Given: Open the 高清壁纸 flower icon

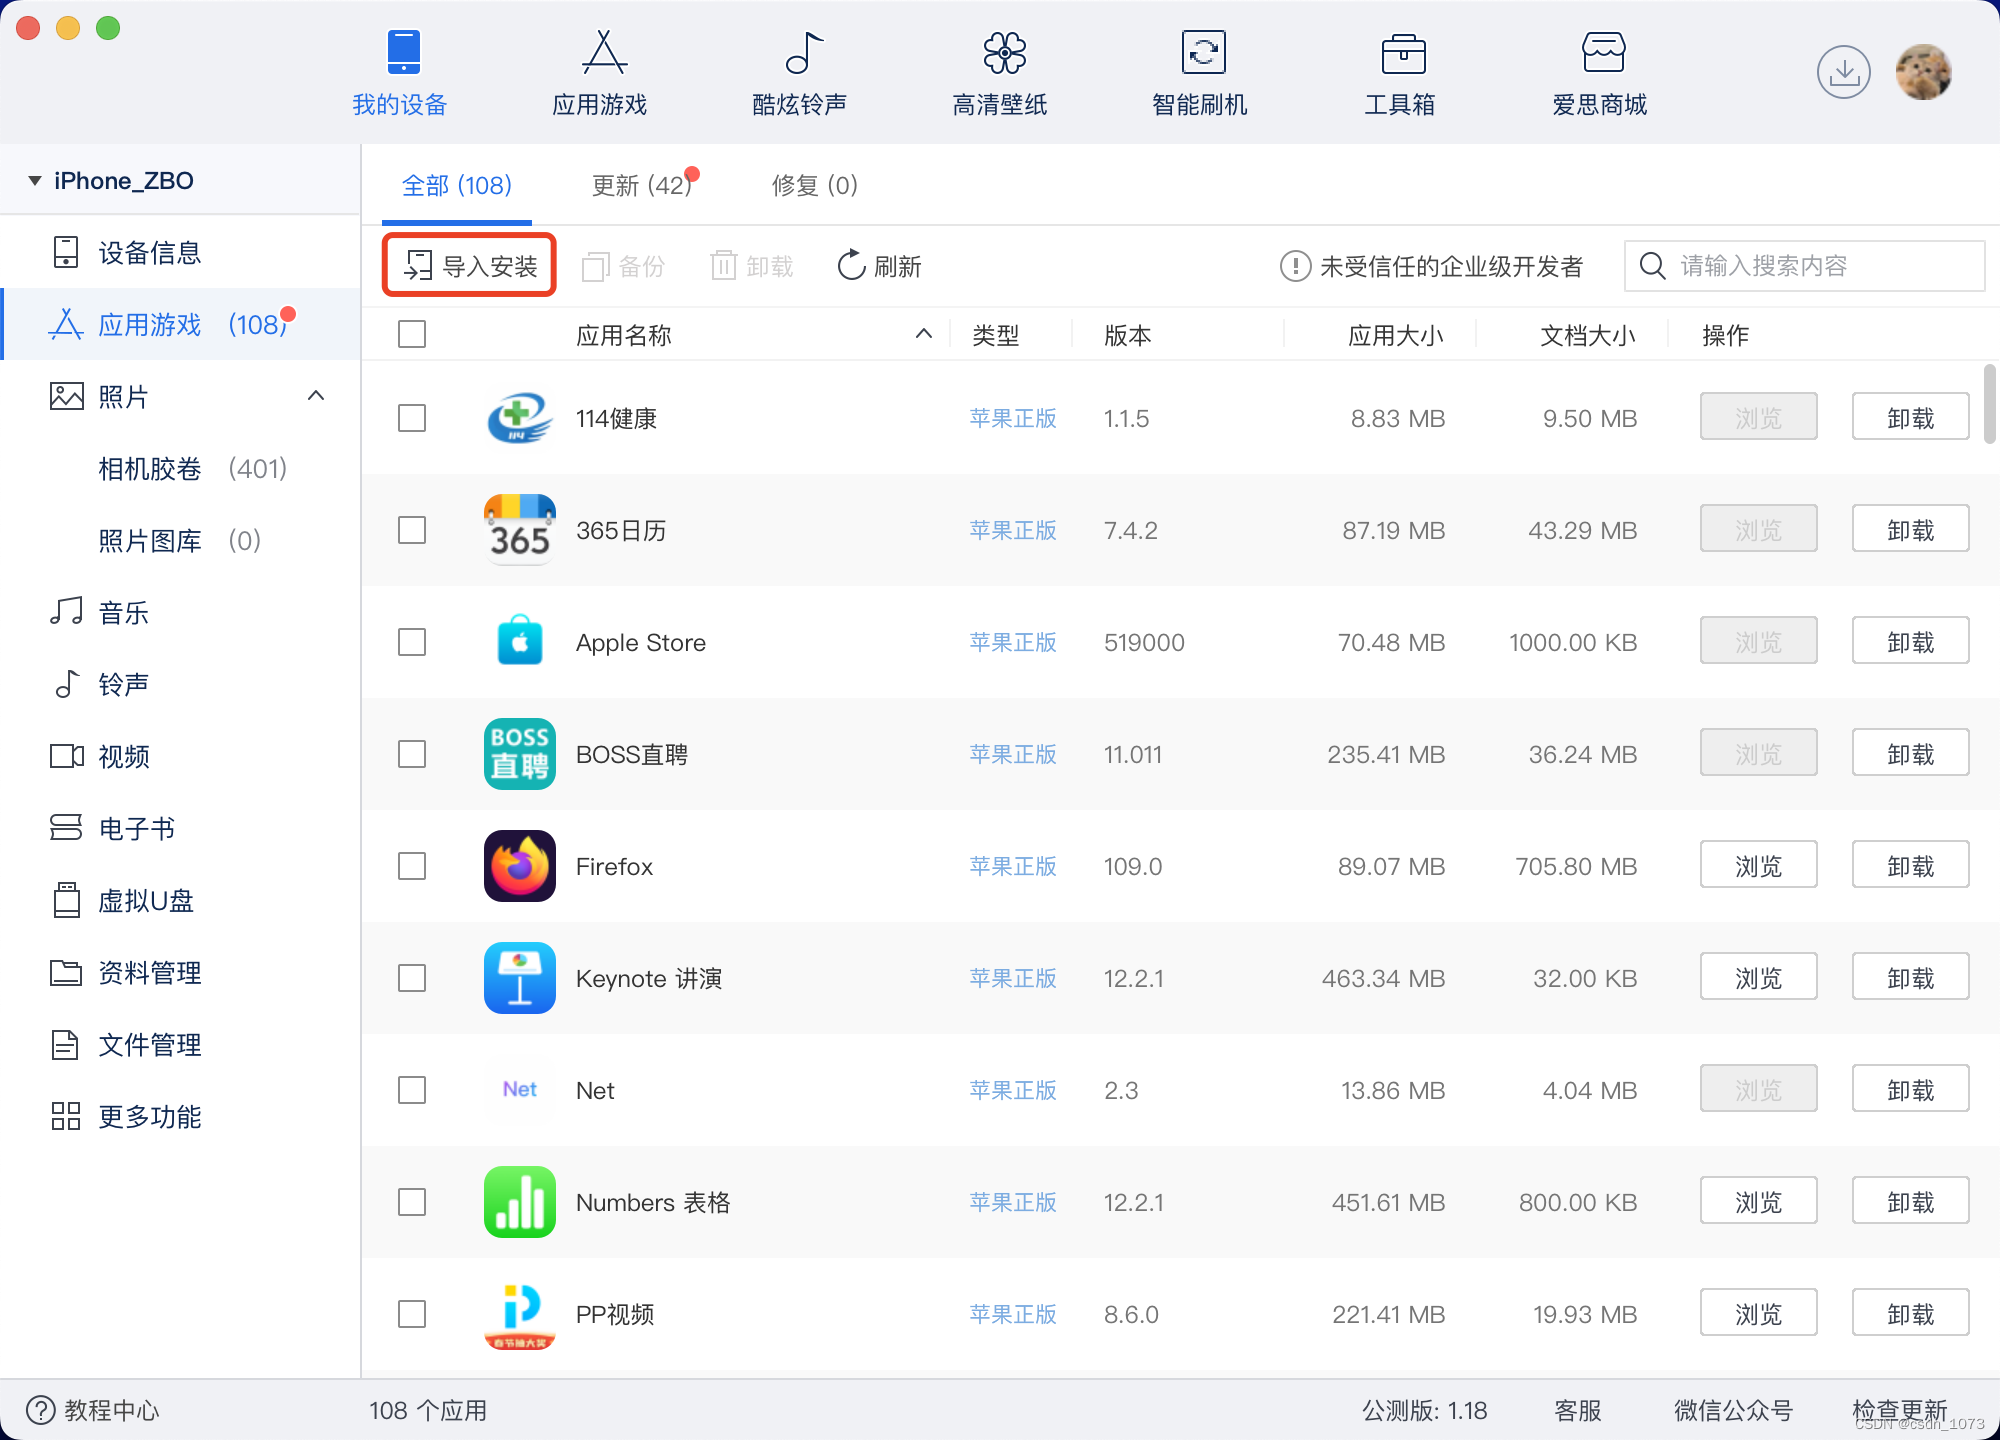Looking at the screenshot, I should click(1004, 52).
